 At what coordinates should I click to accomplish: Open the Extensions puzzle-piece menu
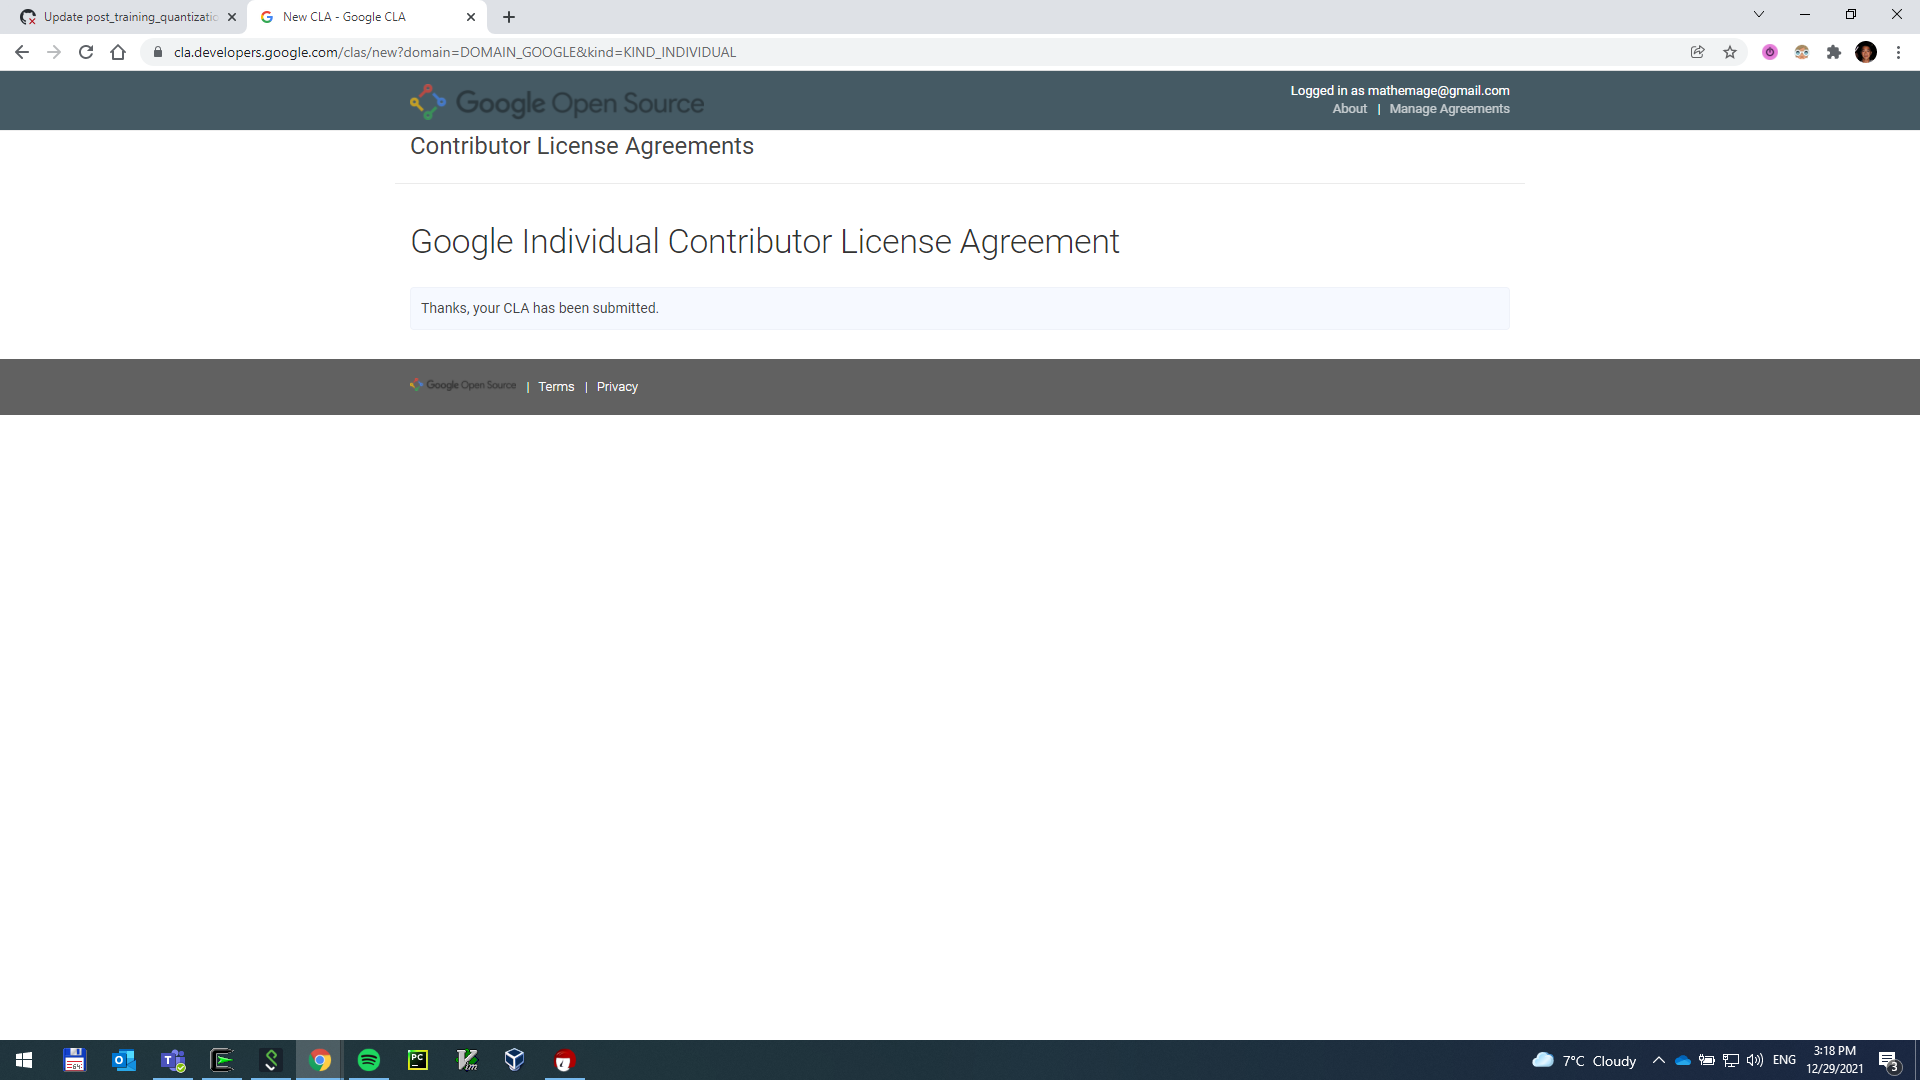[x=1834, y=52]
